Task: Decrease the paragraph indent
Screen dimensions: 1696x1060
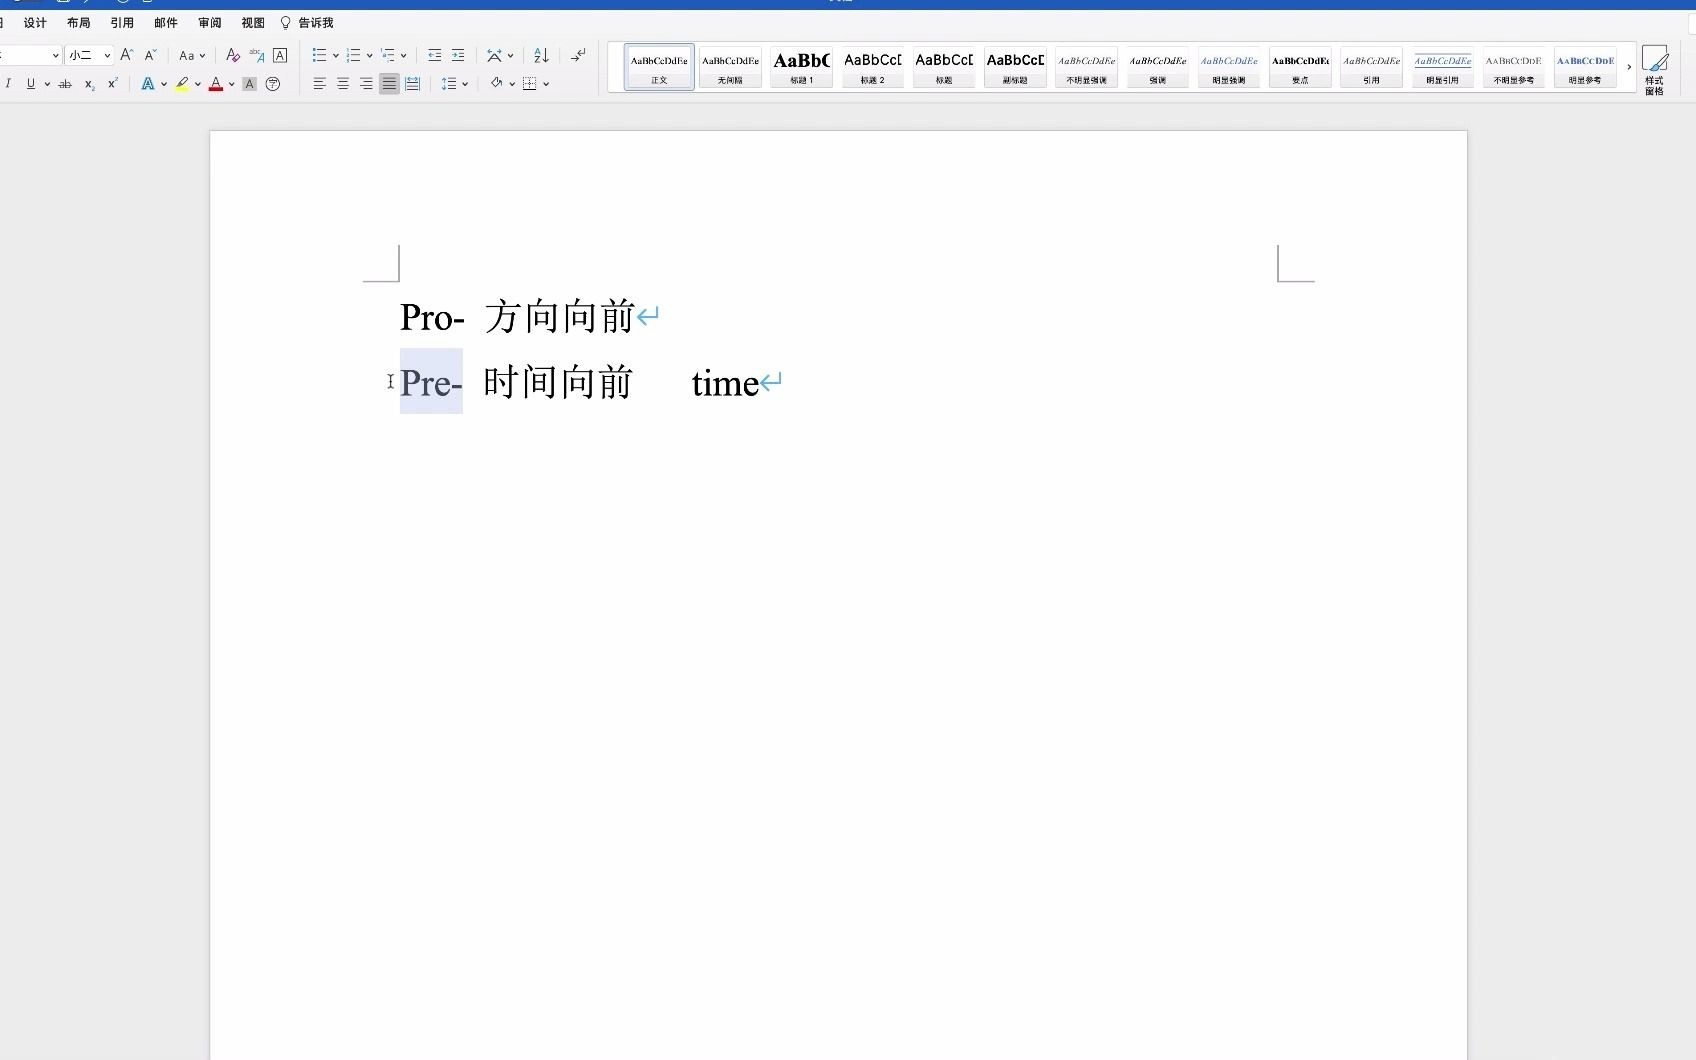Action: pyautogui.click(x=435, y=55)
